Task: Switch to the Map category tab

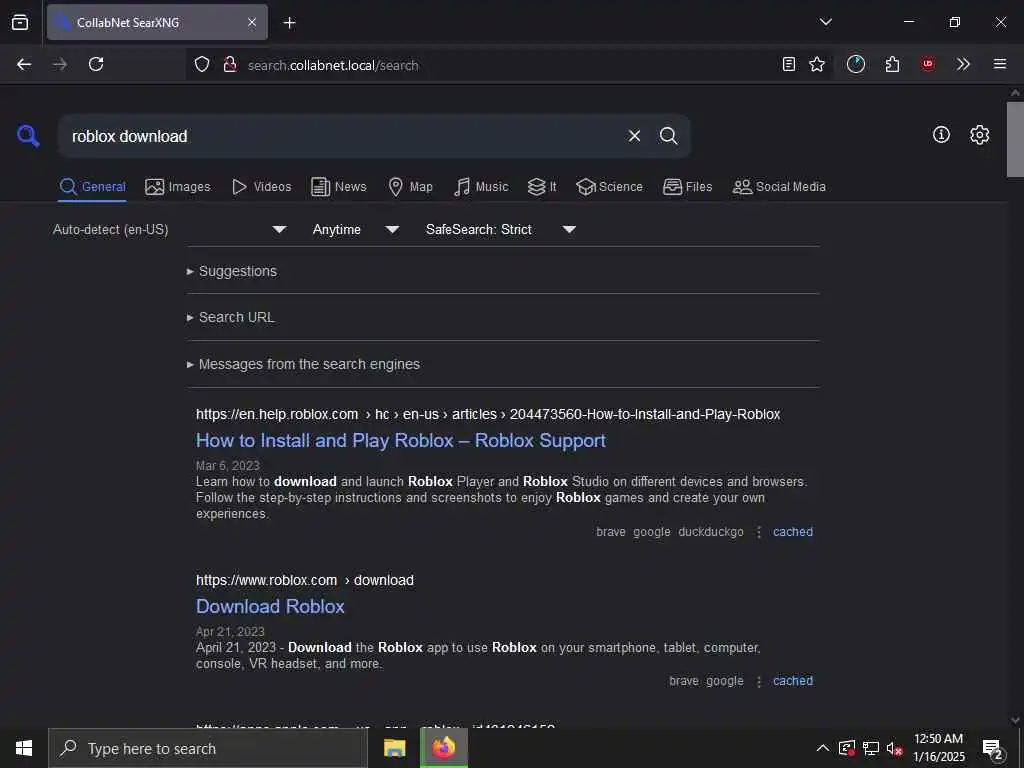Action: click(x=410, y=187)
